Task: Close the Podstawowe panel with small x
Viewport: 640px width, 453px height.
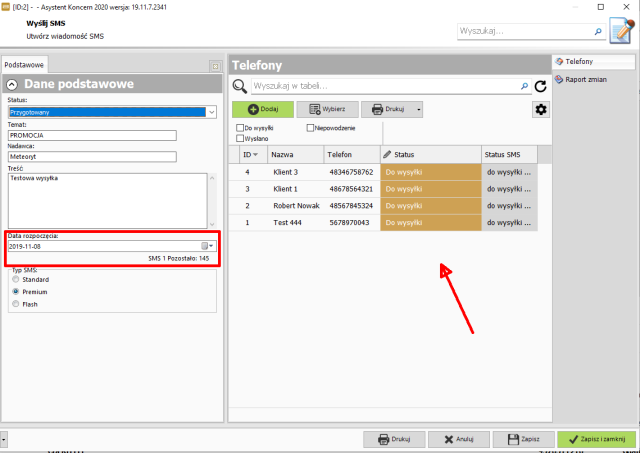Action: (x=215, y=67)
